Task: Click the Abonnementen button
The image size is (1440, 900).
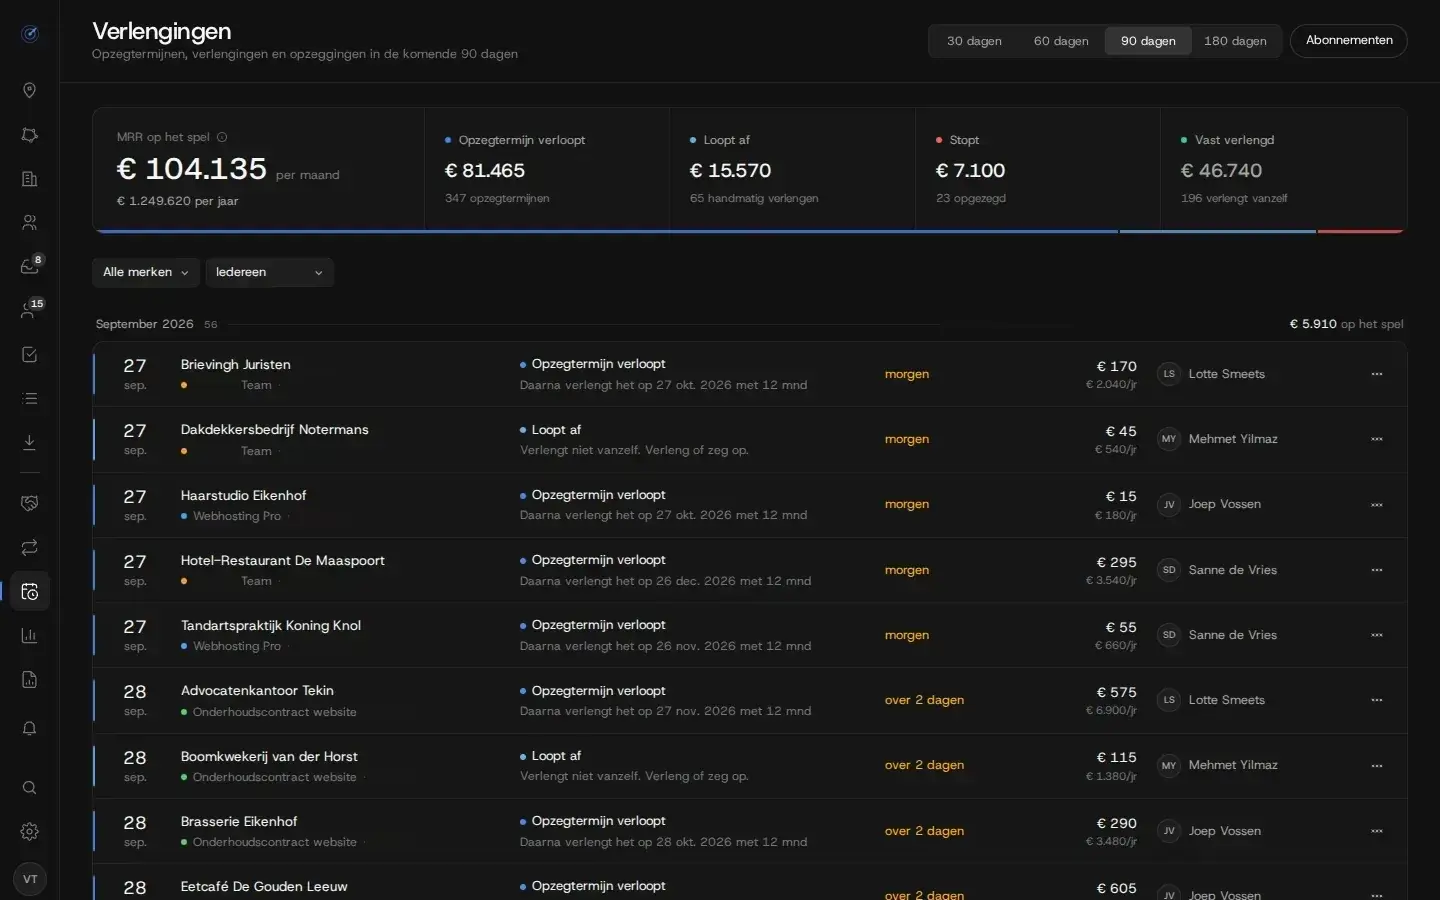Action: tap(1349, 41)
